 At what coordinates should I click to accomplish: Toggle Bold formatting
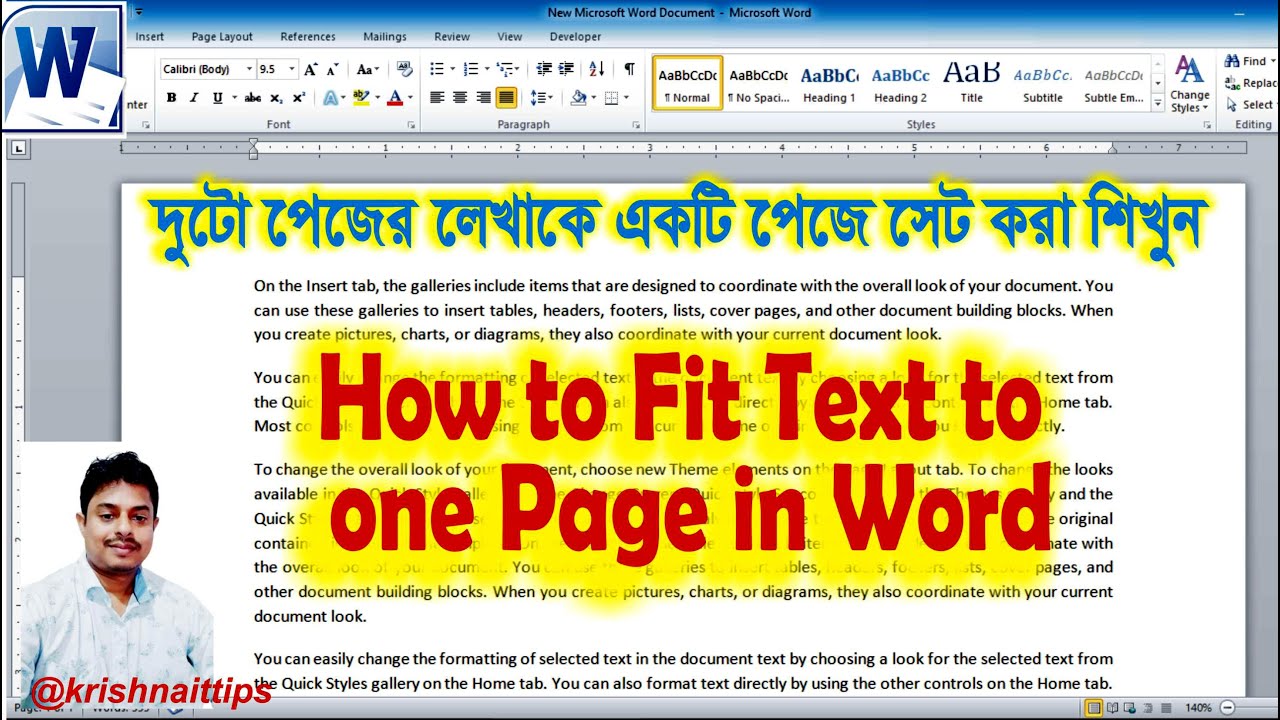click(x=172, y=98)
